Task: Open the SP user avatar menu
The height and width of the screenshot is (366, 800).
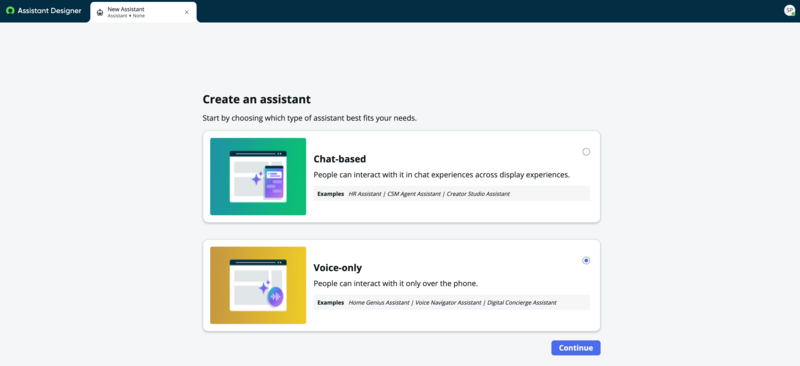Action: [789, 11]
